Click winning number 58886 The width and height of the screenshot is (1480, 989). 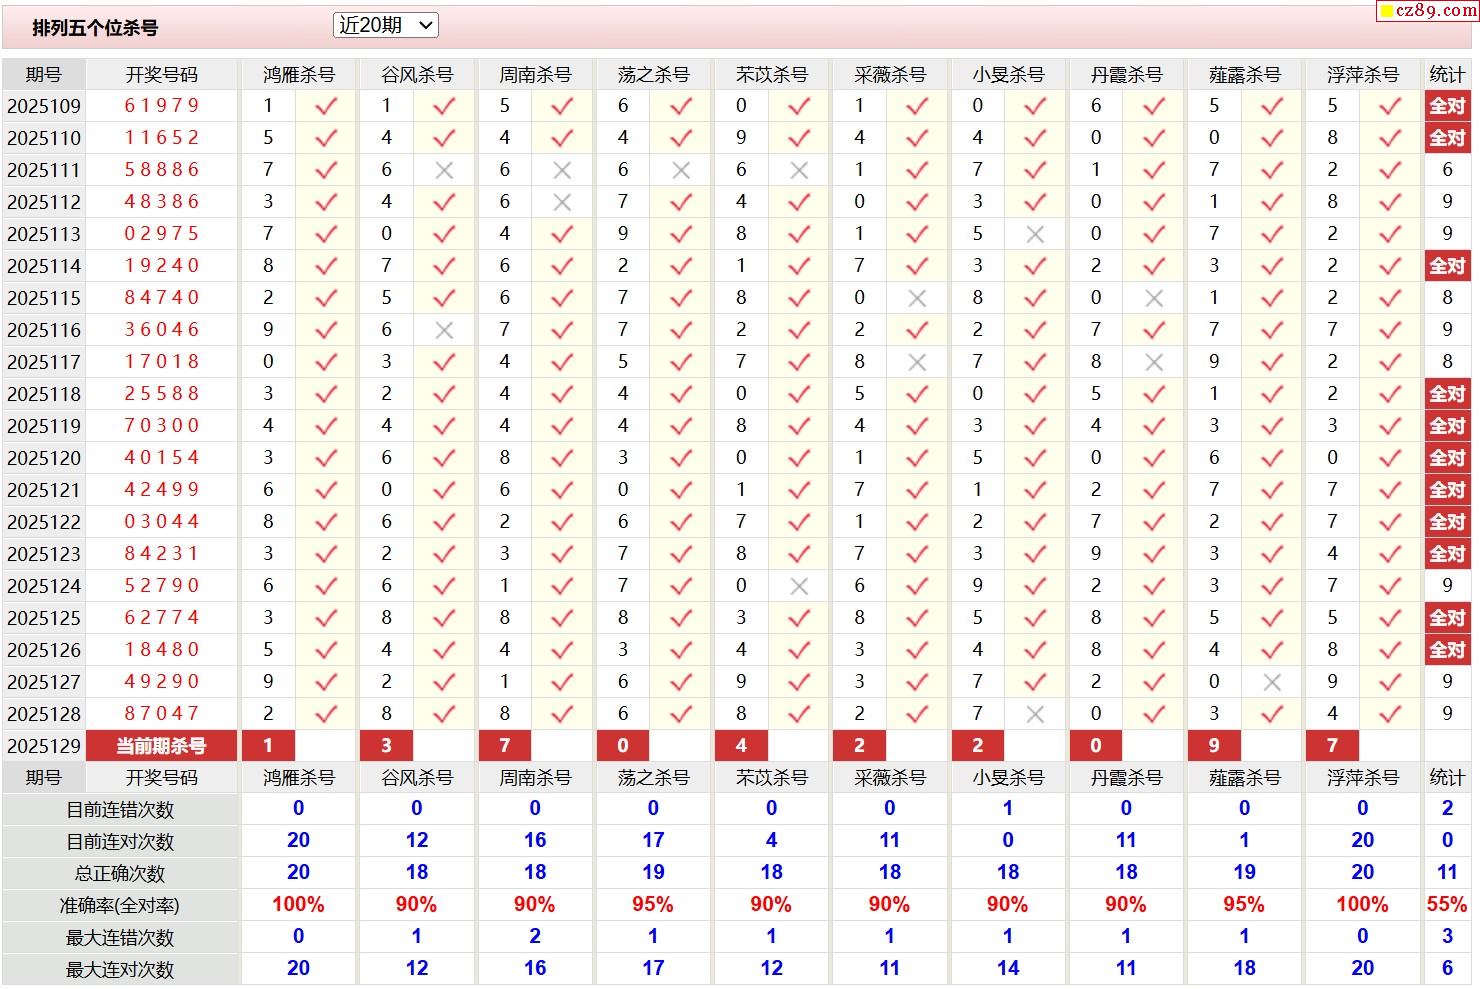click(162, 170)
